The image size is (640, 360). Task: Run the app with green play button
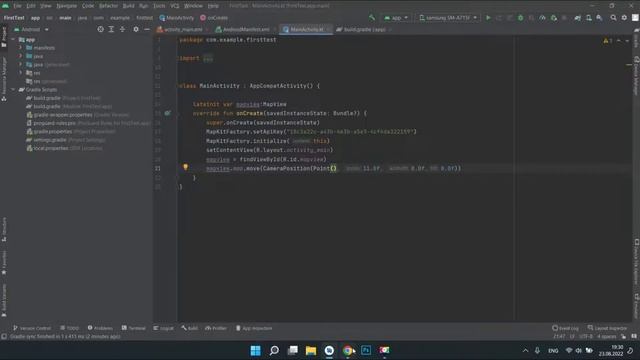pos(488,18)
